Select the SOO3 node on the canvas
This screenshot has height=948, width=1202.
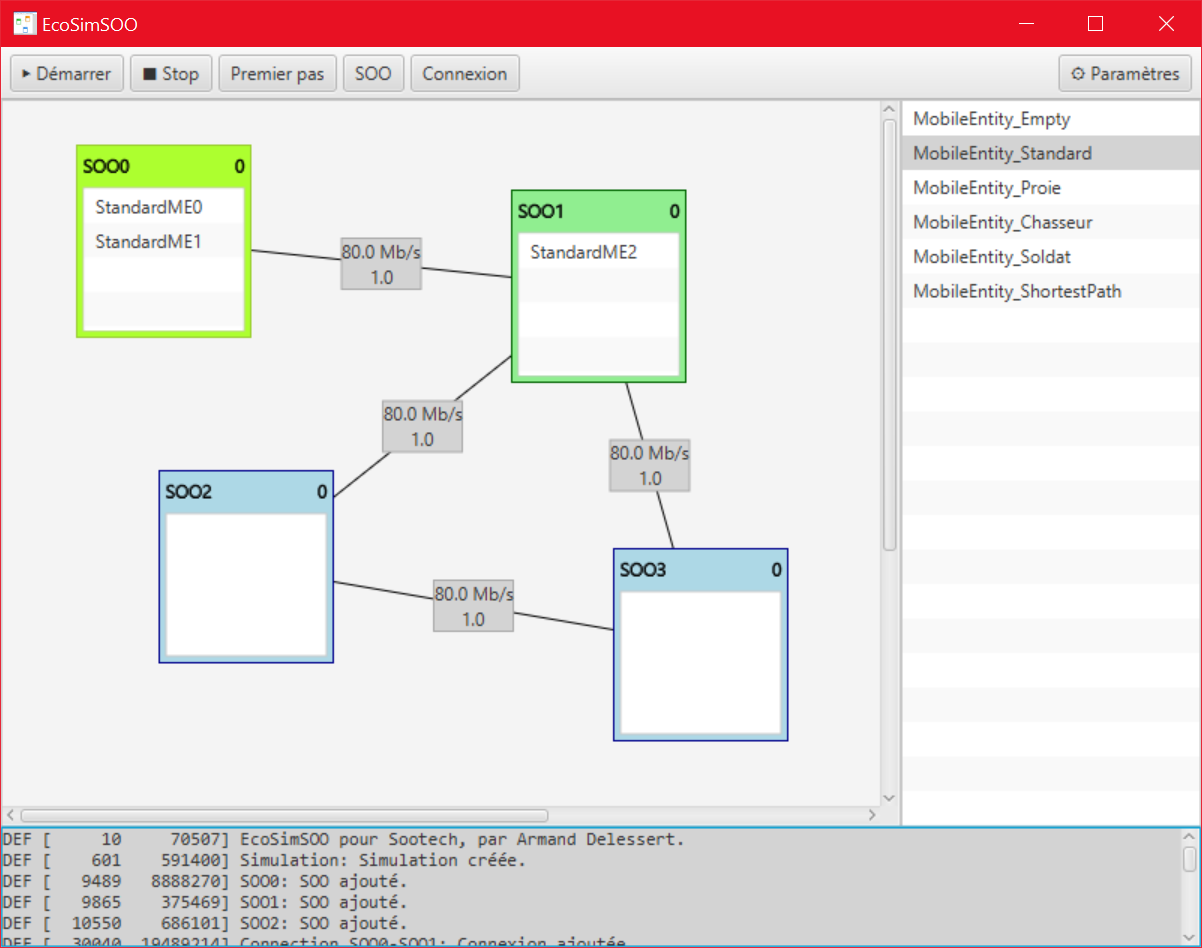699,569
